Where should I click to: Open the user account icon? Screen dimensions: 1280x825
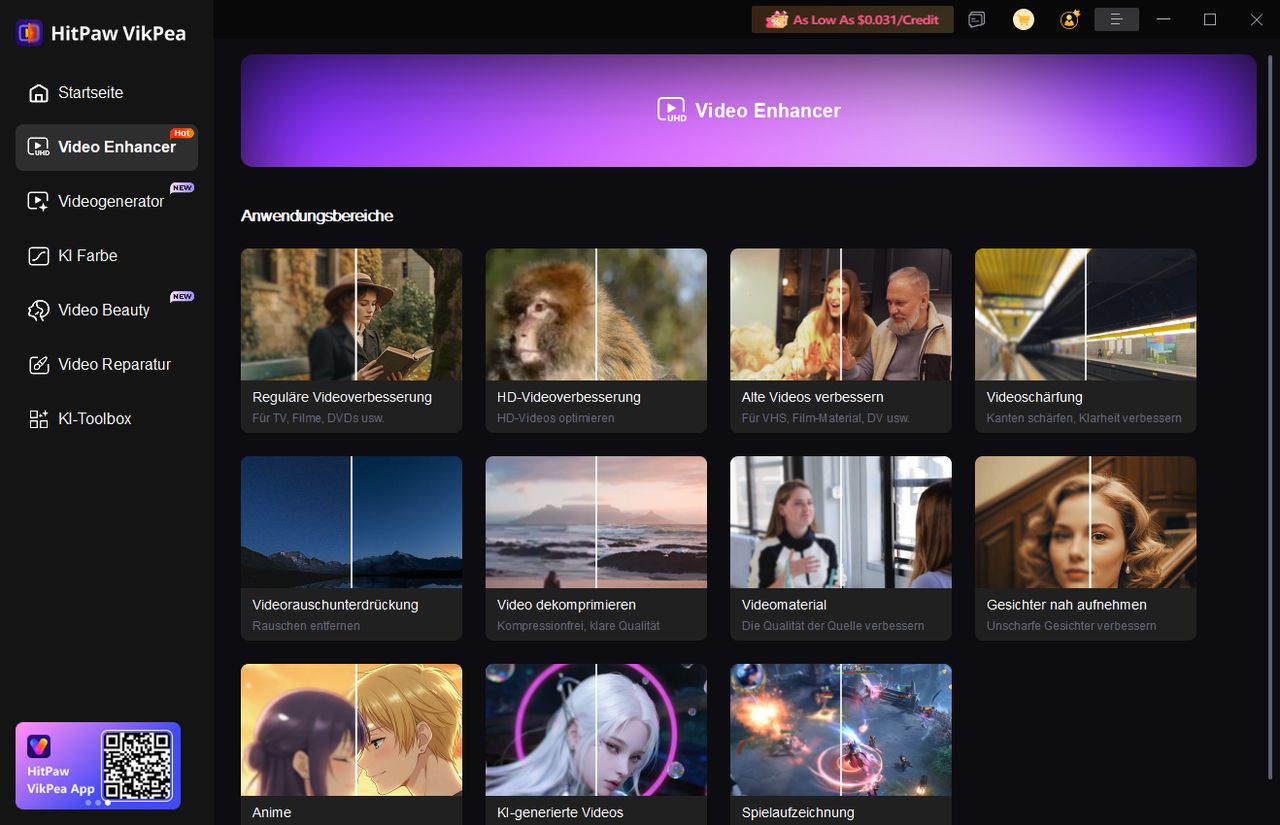tap(1070, 19)
